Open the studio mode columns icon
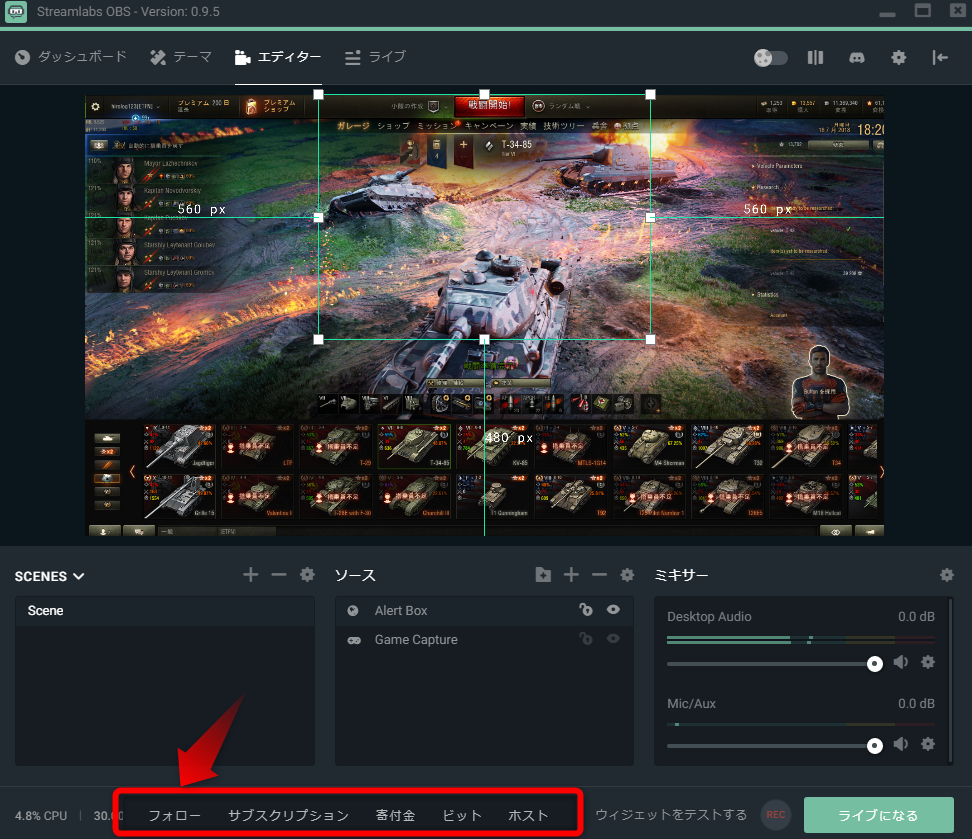The image size is (972, 839). tap(815, 58)
